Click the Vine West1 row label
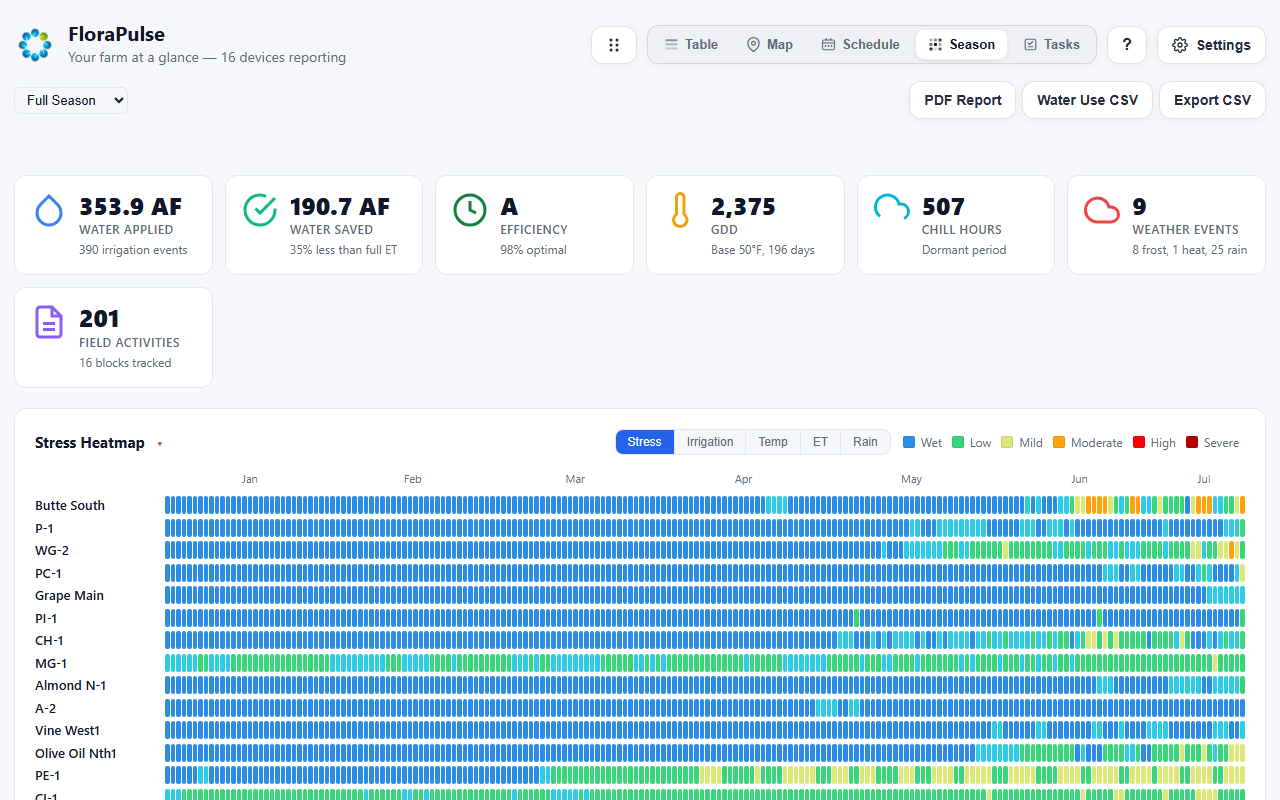 click(68, 731)
